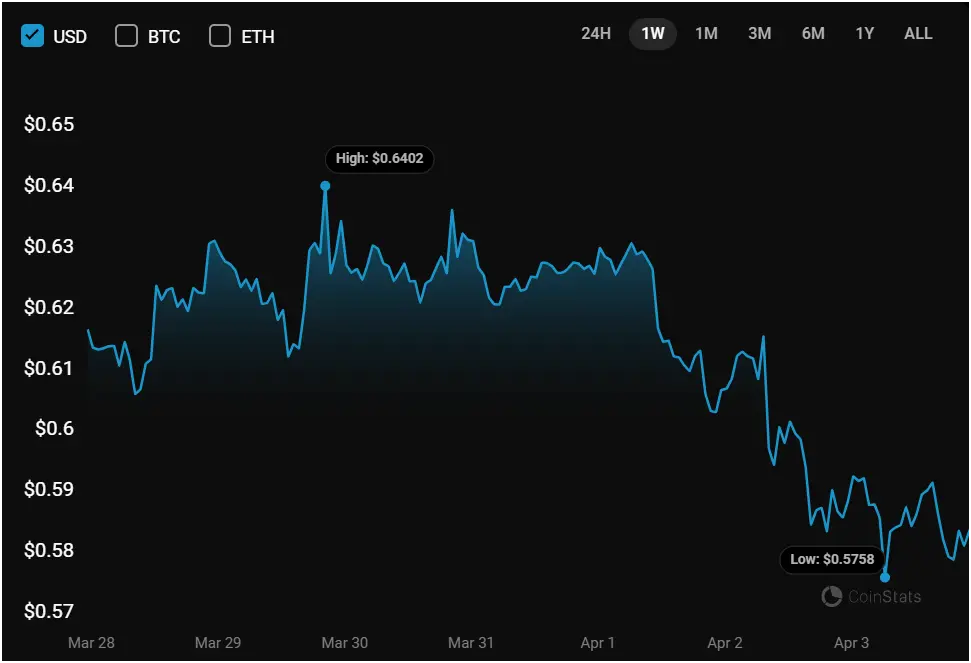Enable the BTC currency checkbox
Image resolution: width=971 pixels, height=663 pixels.
tap(126, 36)
